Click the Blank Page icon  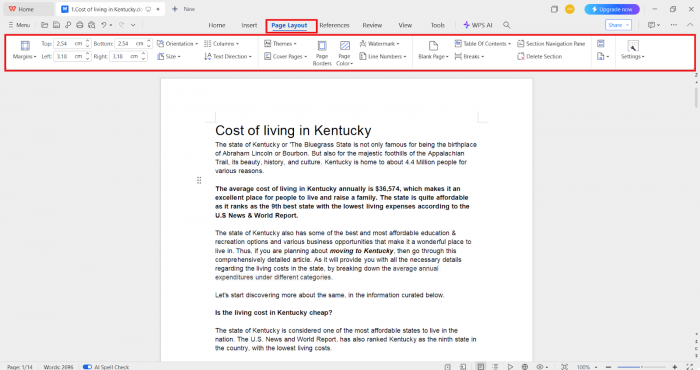coord(433,46)
